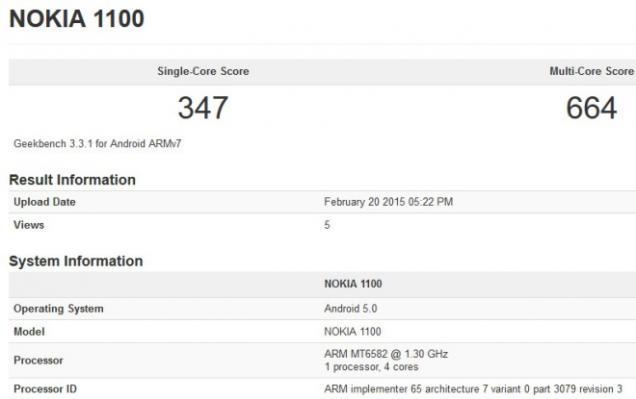Viewport: 636px width, 399px height.
Task: Click the Android 5.0 value
Action: pos(351,309)
